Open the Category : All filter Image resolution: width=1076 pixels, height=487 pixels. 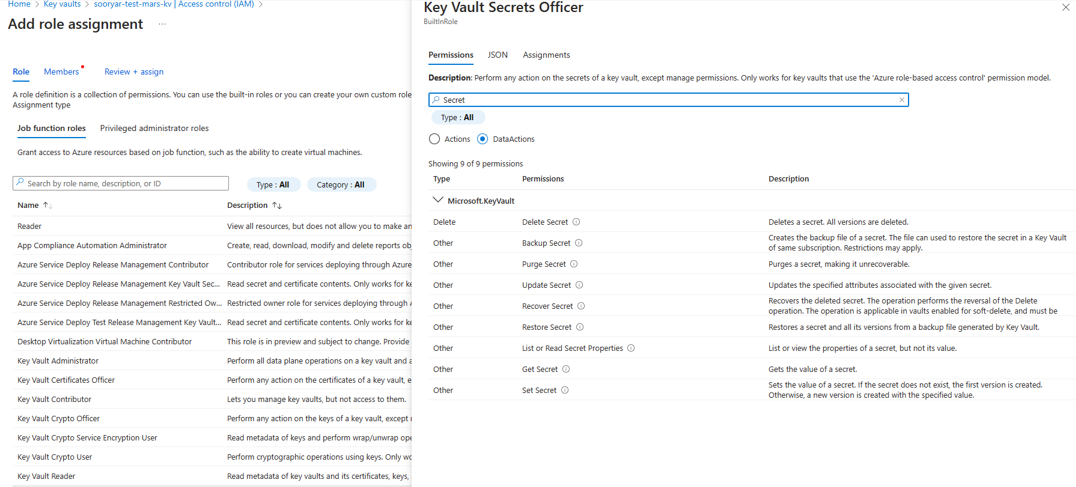point(341,185)
